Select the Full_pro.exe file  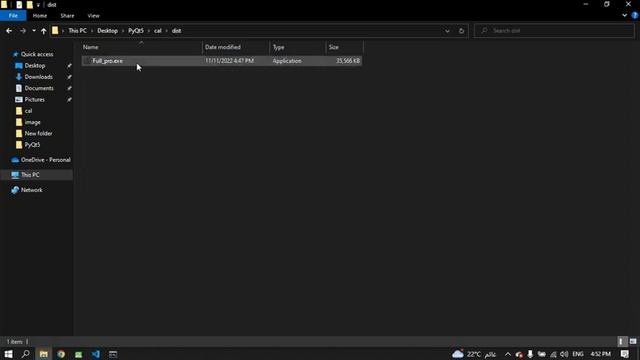tap(107, 61)
